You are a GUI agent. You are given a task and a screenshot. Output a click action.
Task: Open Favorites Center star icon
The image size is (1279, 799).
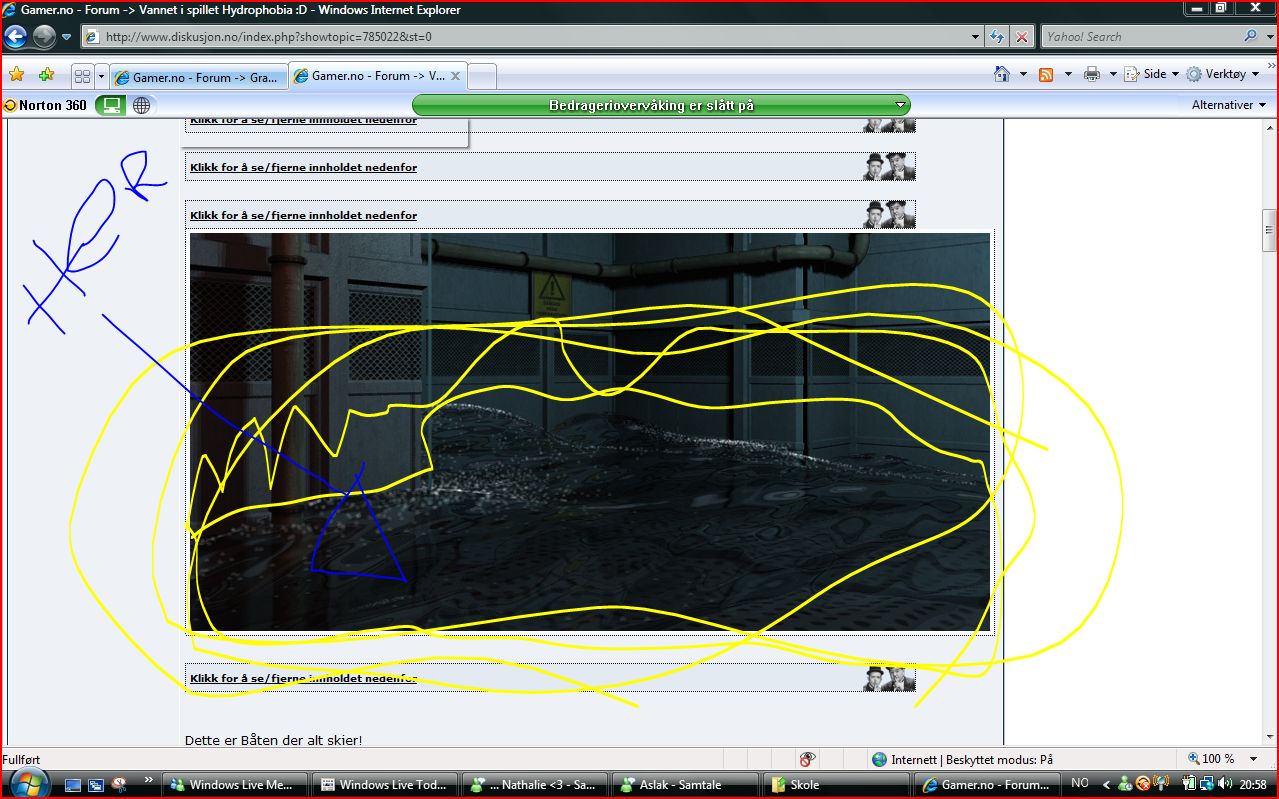pos(17,75)
